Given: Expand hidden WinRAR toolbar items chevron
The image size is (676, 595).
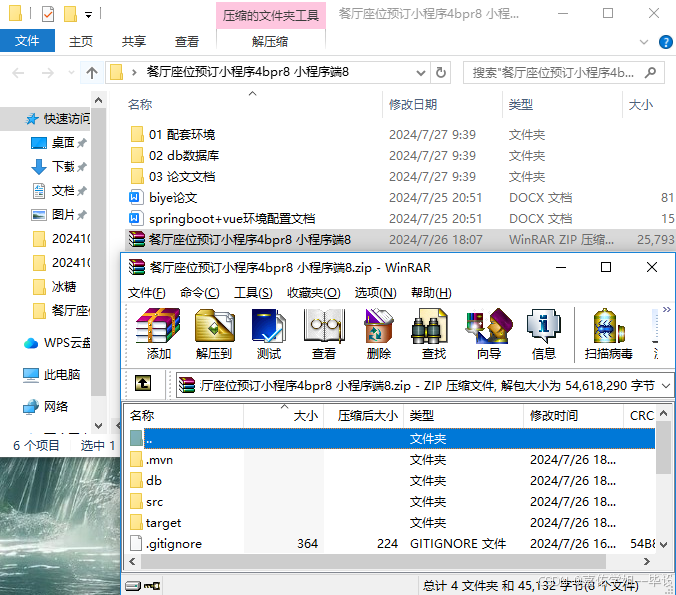Looking at the screenshot, I should coord(667,310).
